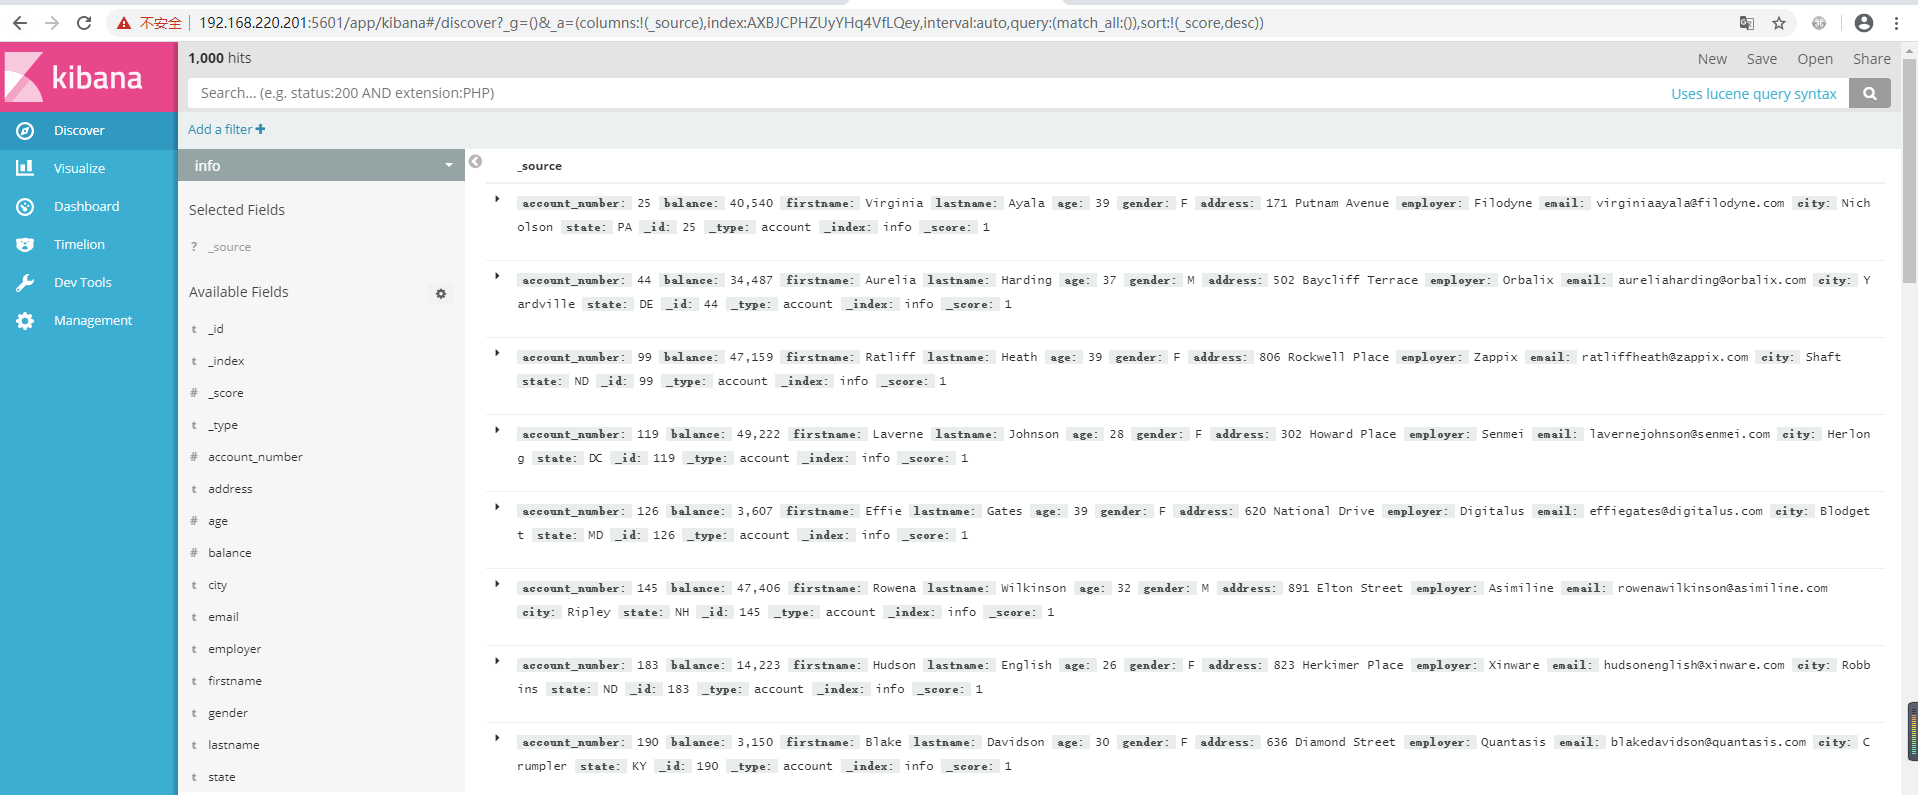This screenshot has width=1918, height=795.
Task: Open the Uses lucene query syntax link
Action: tap(1753, 94)
